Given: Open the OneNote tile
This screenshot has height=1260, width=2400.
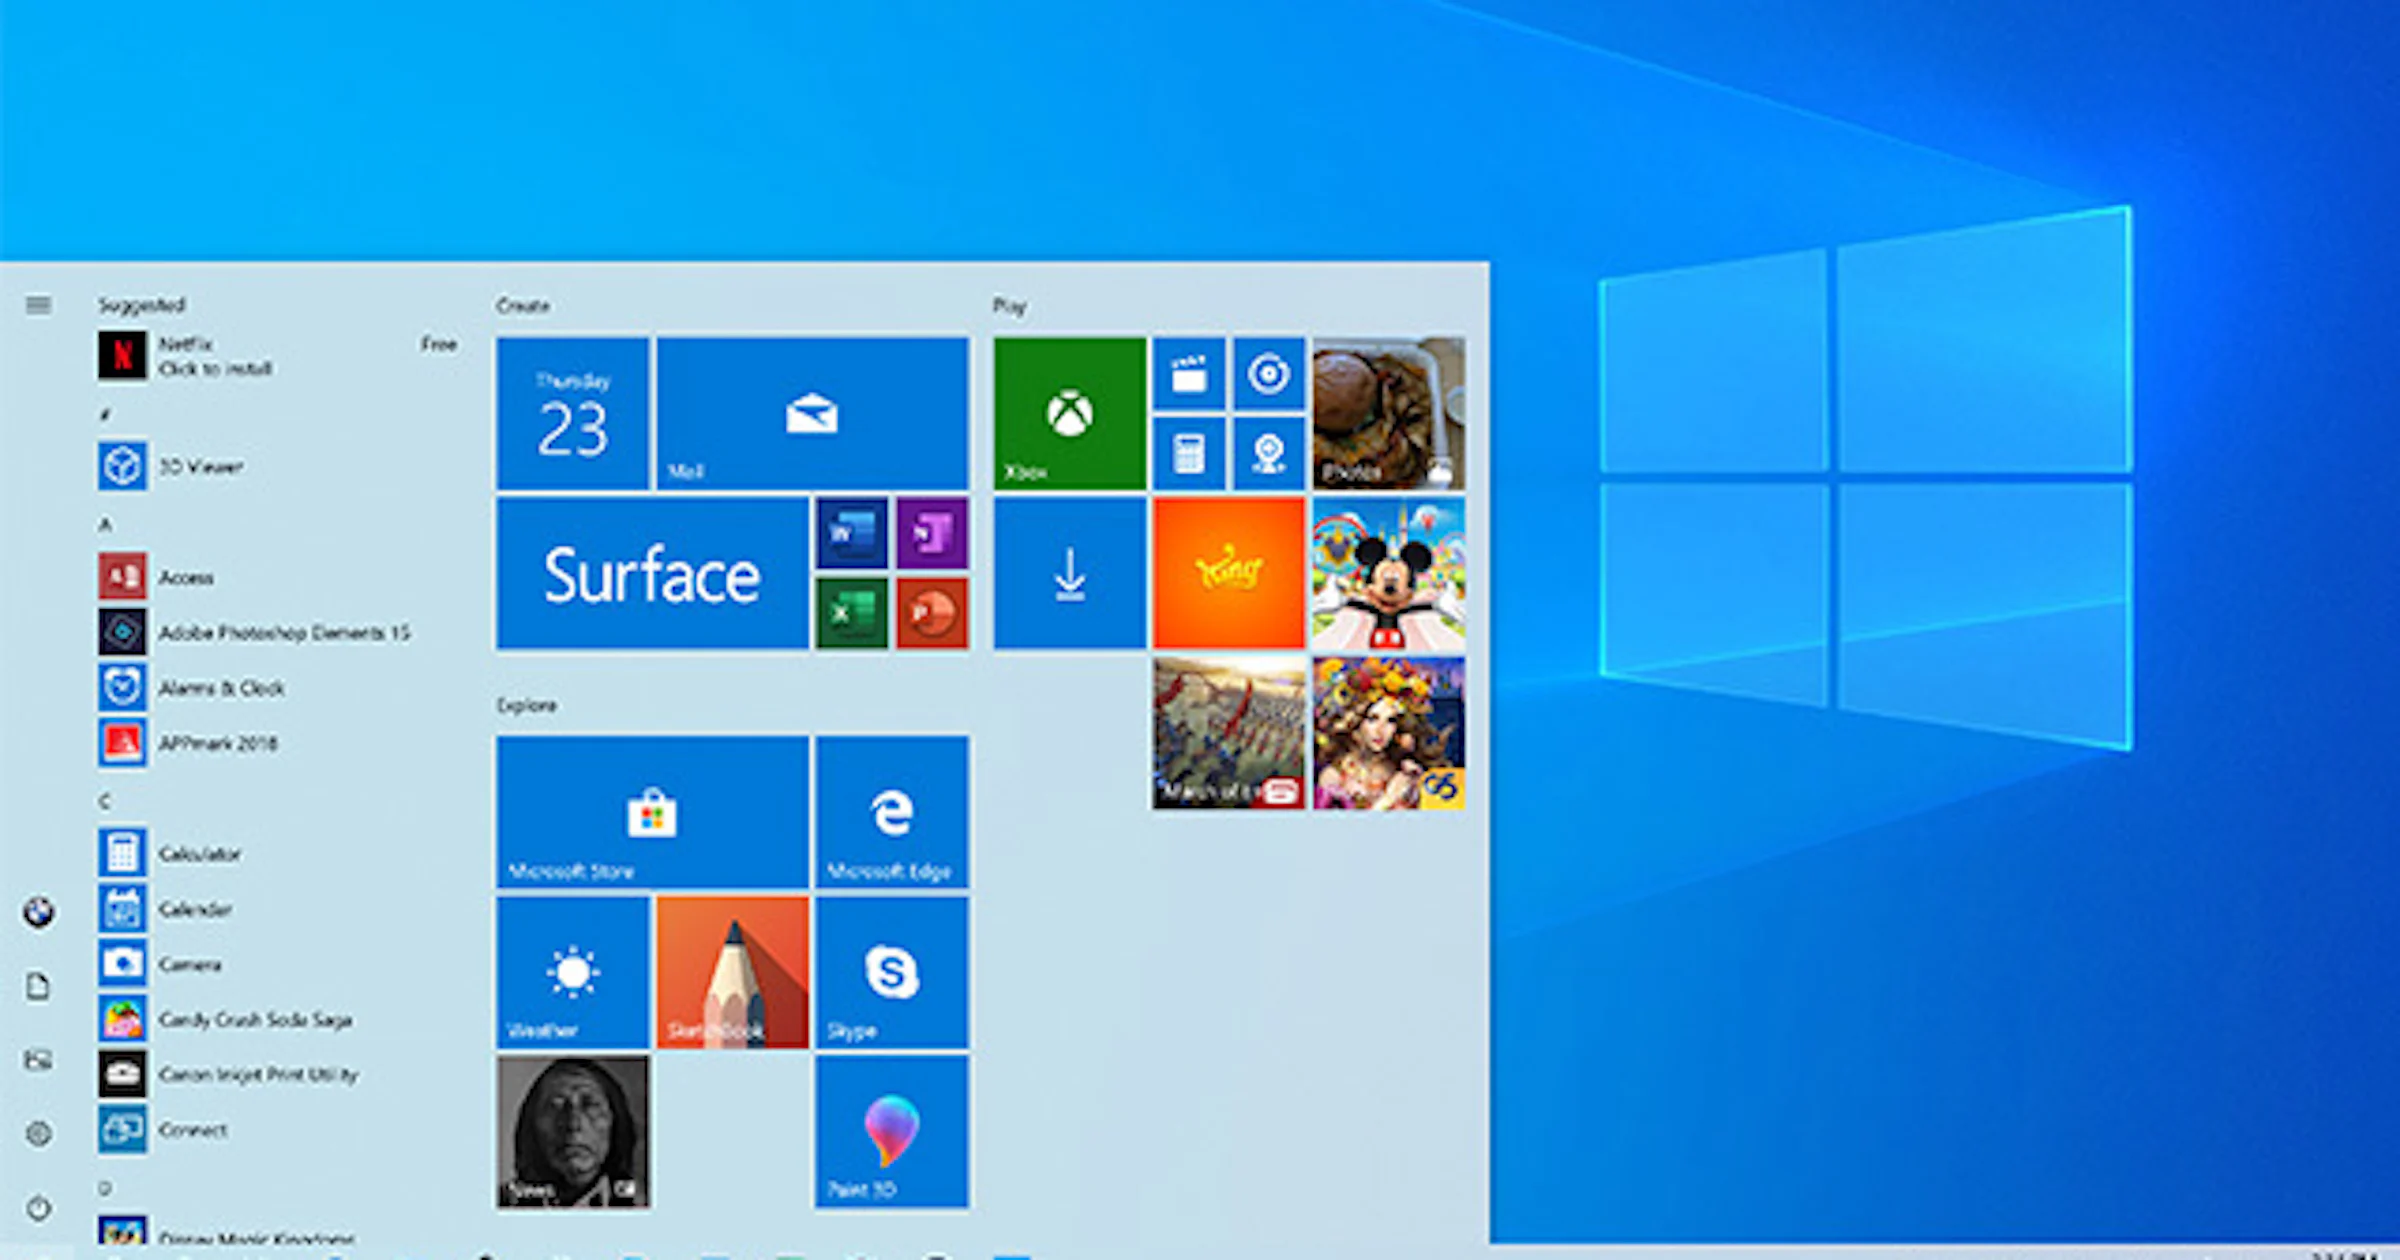Looking at the screenshot, I should (932, 533).
